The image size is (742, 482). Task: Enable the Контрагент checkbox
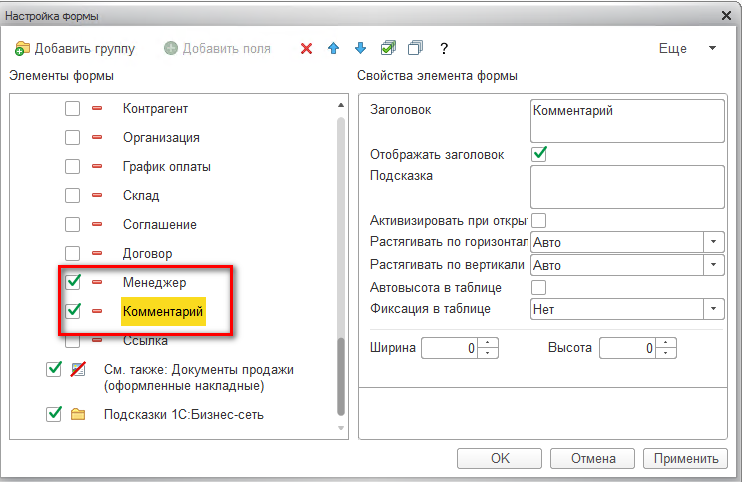coord(72,108)
